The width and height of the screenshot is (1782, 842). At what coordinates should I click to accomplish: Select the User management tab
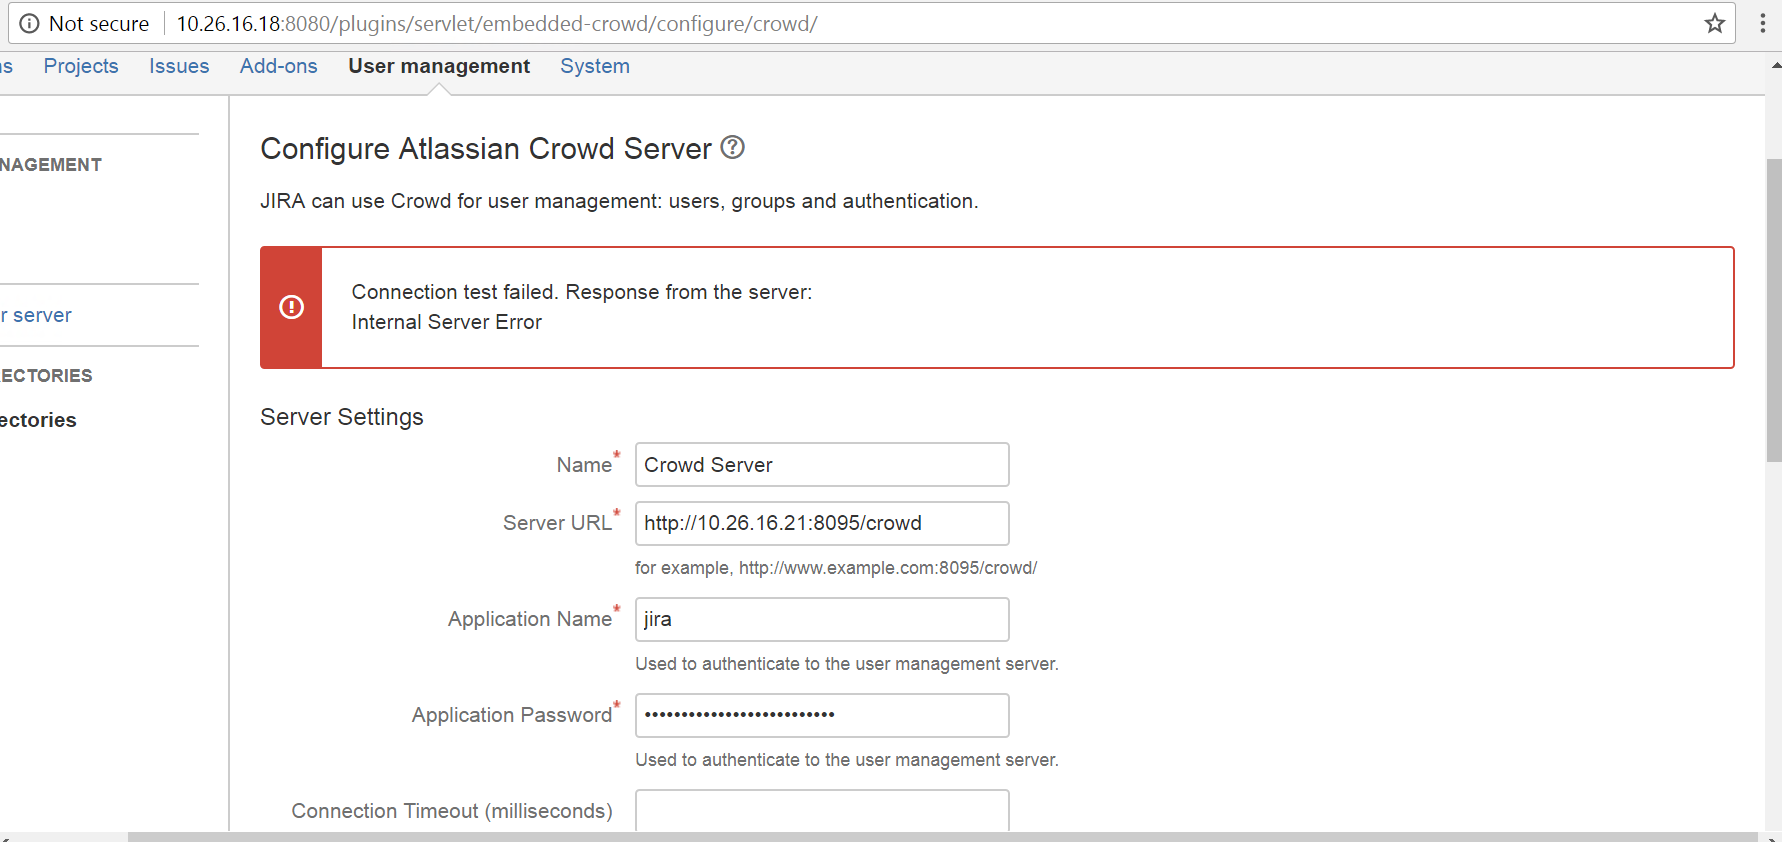(439, 66)
